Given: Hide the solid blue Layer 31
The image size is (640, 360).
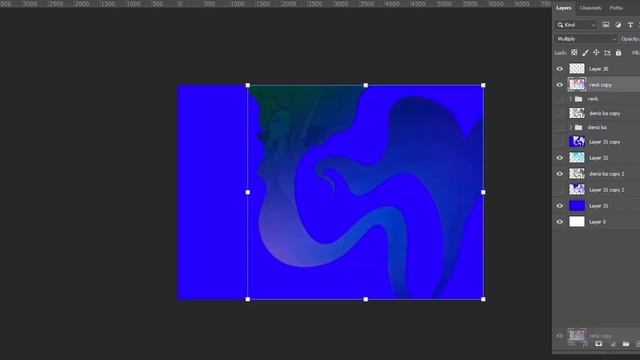Looking at the screenshot, I should click(560, 206).
